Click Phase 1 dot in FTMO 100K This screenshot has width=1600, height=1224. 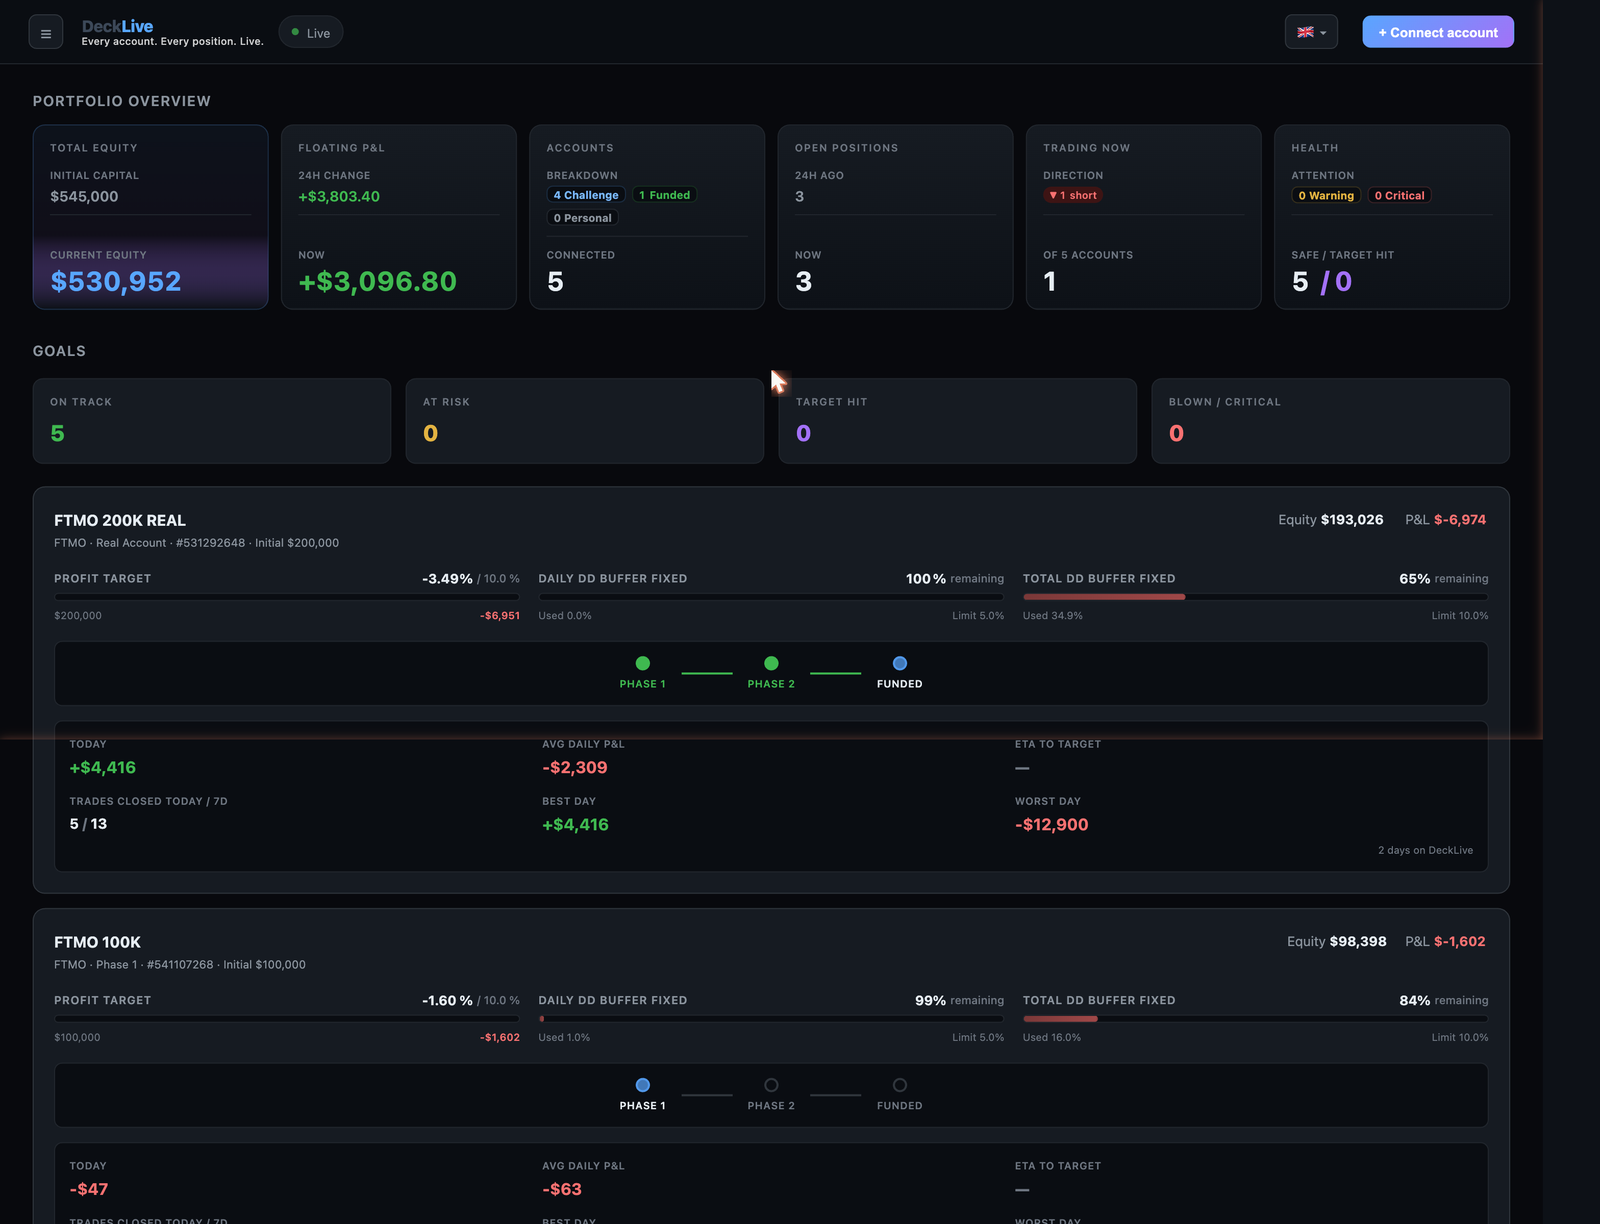click(643, 1085)
